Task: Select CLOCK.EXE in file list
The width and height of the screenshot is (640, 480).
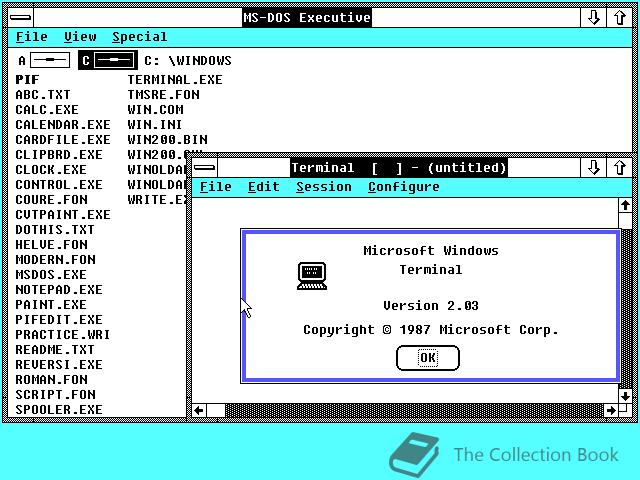Action: point(51,170)
